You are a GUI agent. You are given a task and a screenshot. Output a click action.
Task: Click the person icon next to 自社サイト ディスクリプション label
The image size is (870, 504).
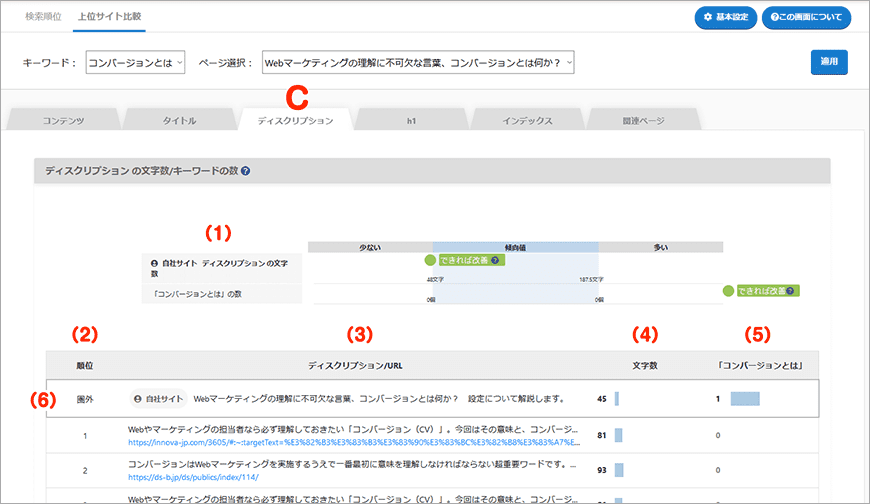pyautogui.click(x=154, y=263)
